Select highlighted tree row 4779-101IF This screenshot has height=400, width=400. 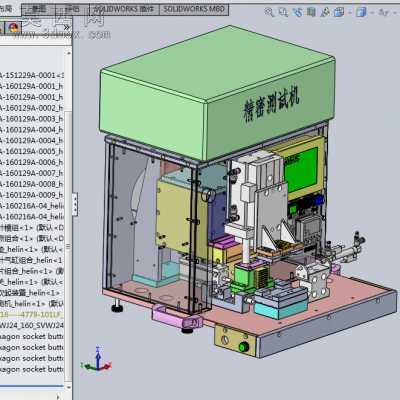tap(32, 315)
